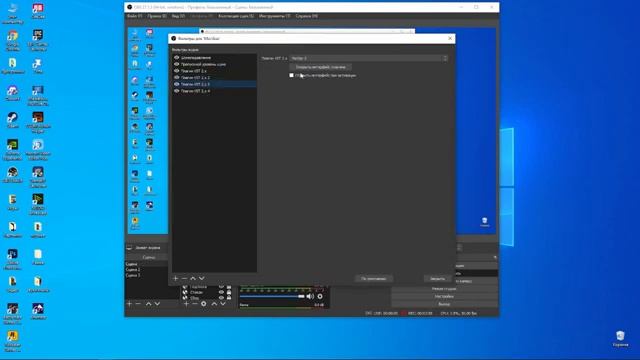
Task: Add a source with the plus icon
Action: 186,304
